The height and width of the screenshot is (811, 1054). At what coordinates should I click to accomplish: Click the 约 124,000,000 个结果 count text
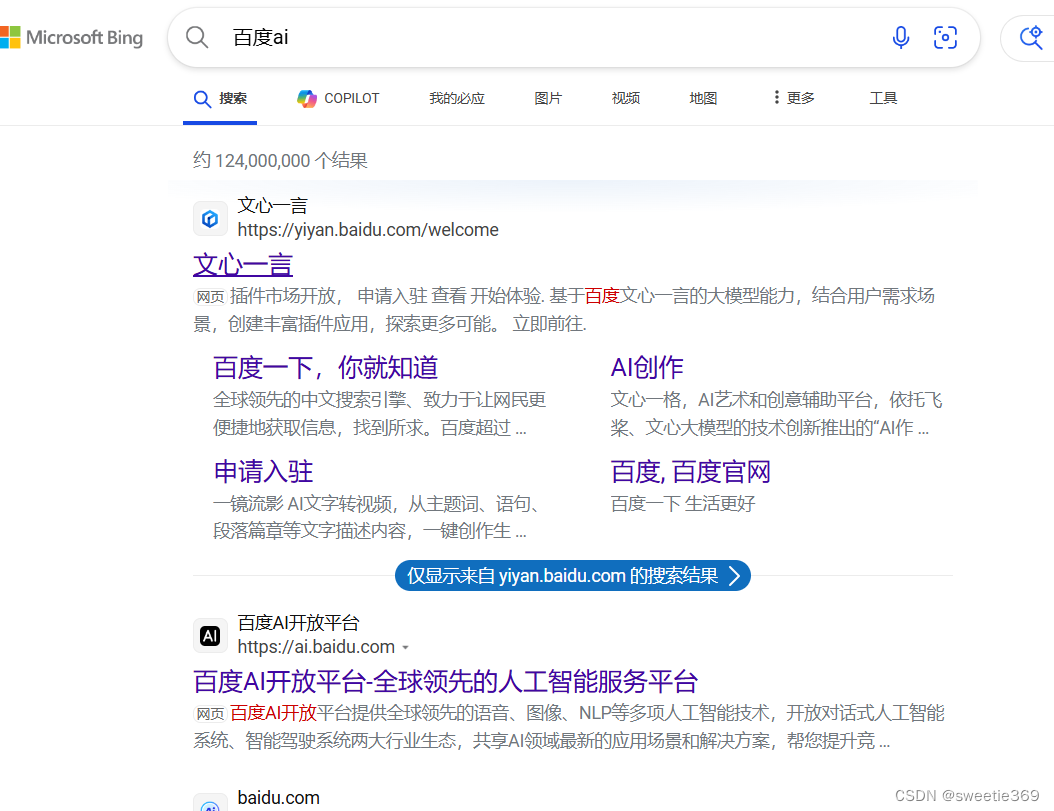tap(280, 161)
